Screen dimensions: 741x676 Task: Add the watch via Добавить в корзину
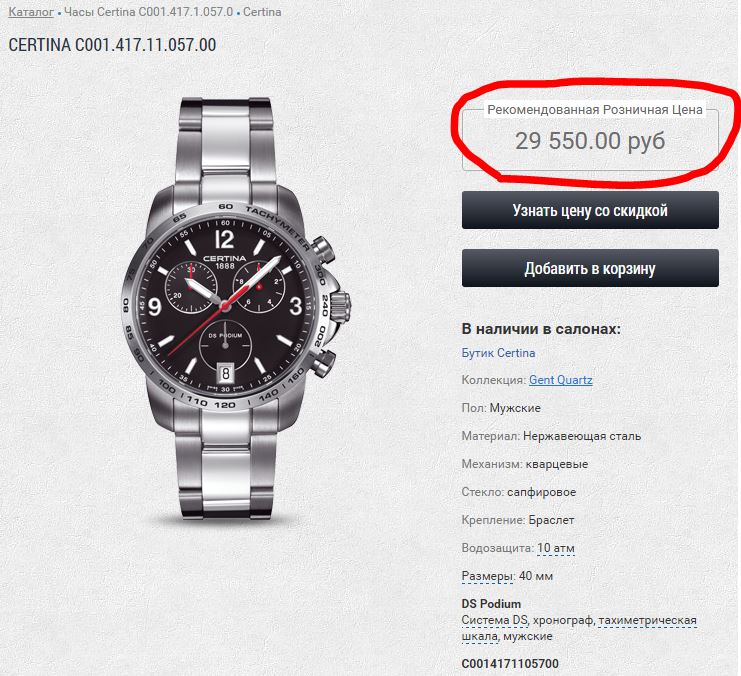(590, 268)
